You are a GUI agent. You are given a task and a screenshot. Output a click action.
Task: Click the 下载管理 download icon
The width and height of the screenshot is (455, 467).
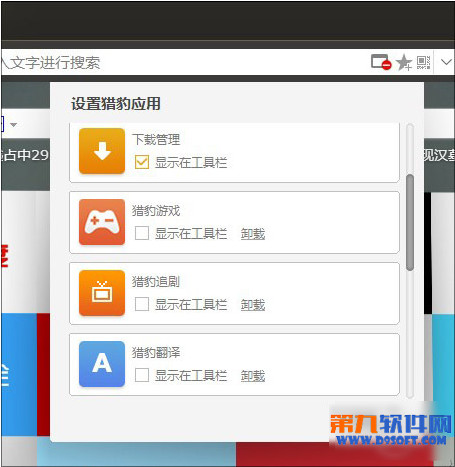(x=102, y=151)
